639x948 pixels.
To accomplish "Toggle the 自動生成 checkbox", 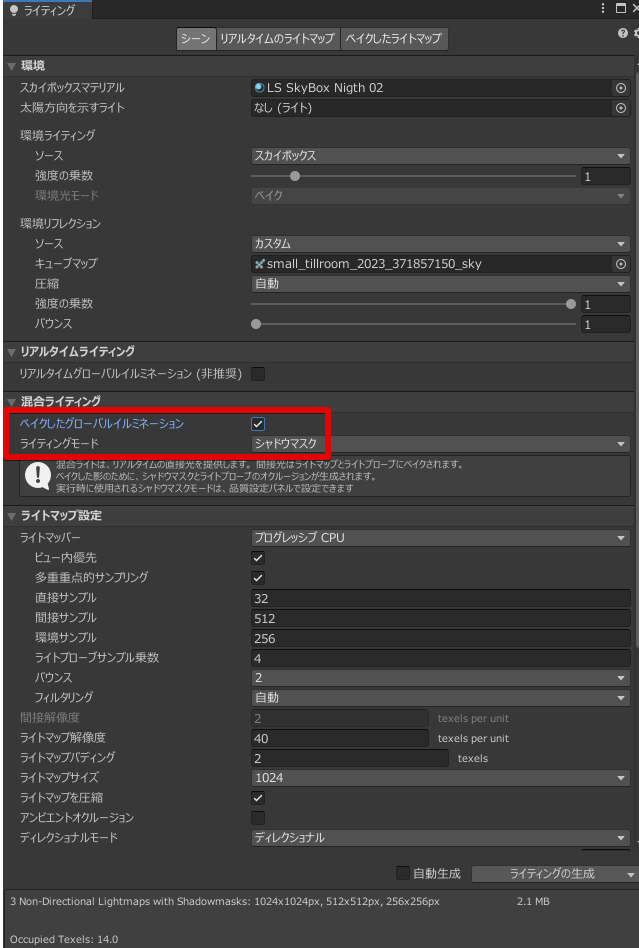I will tap(403, 873).
